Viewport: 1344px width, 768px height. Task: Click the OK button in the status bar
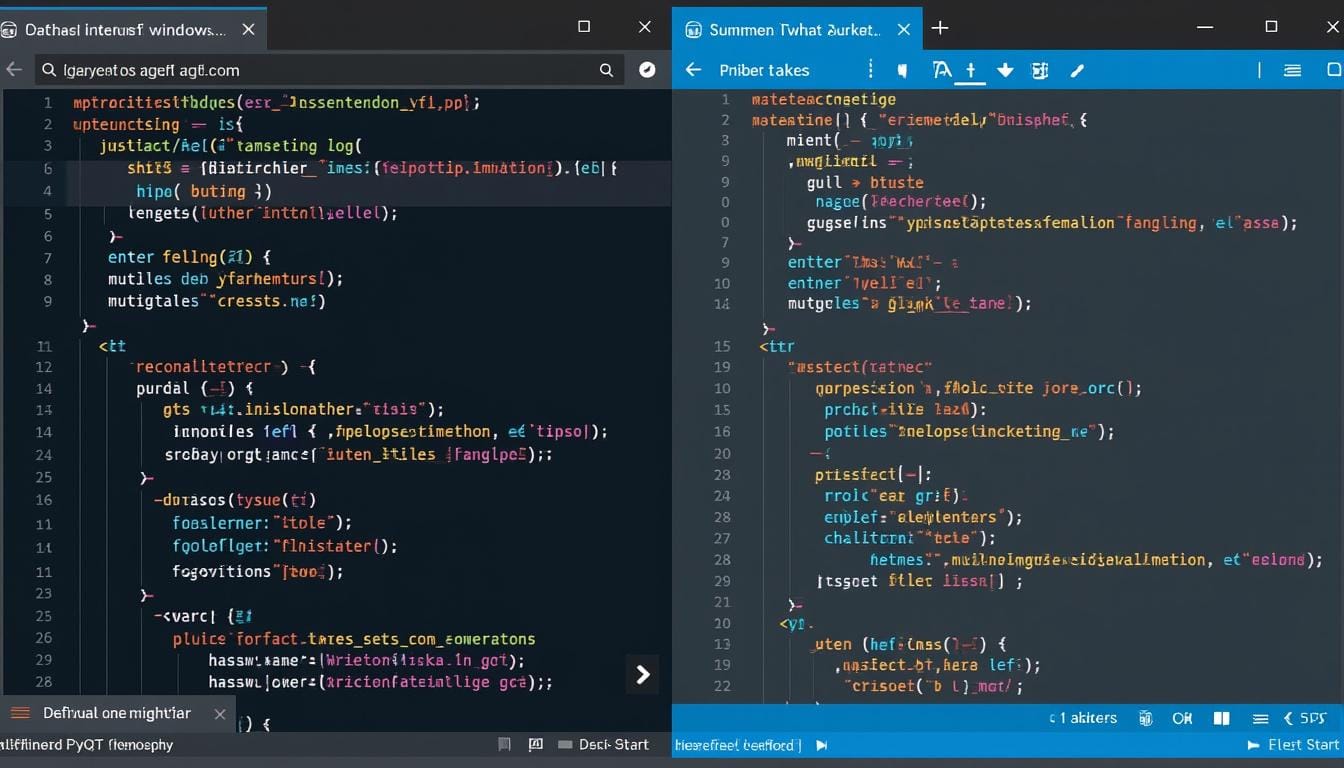tap(1183, 718)
